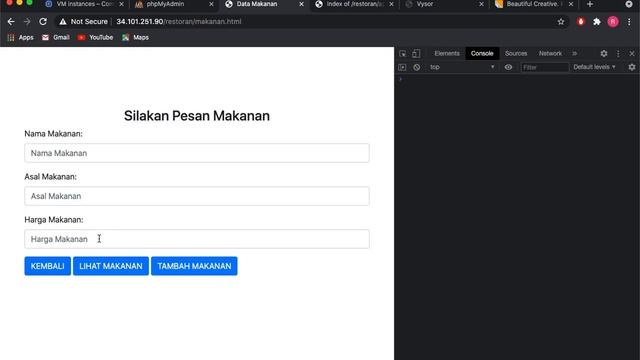The image size is (640, 360).
Task: Click the Silakan Pesan Makanan heading
Action: tap(197, 116)
